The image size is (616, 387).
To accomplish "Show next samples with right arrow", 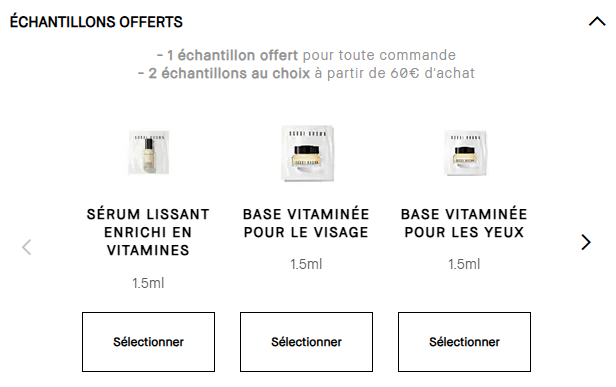I will (586, 242).
